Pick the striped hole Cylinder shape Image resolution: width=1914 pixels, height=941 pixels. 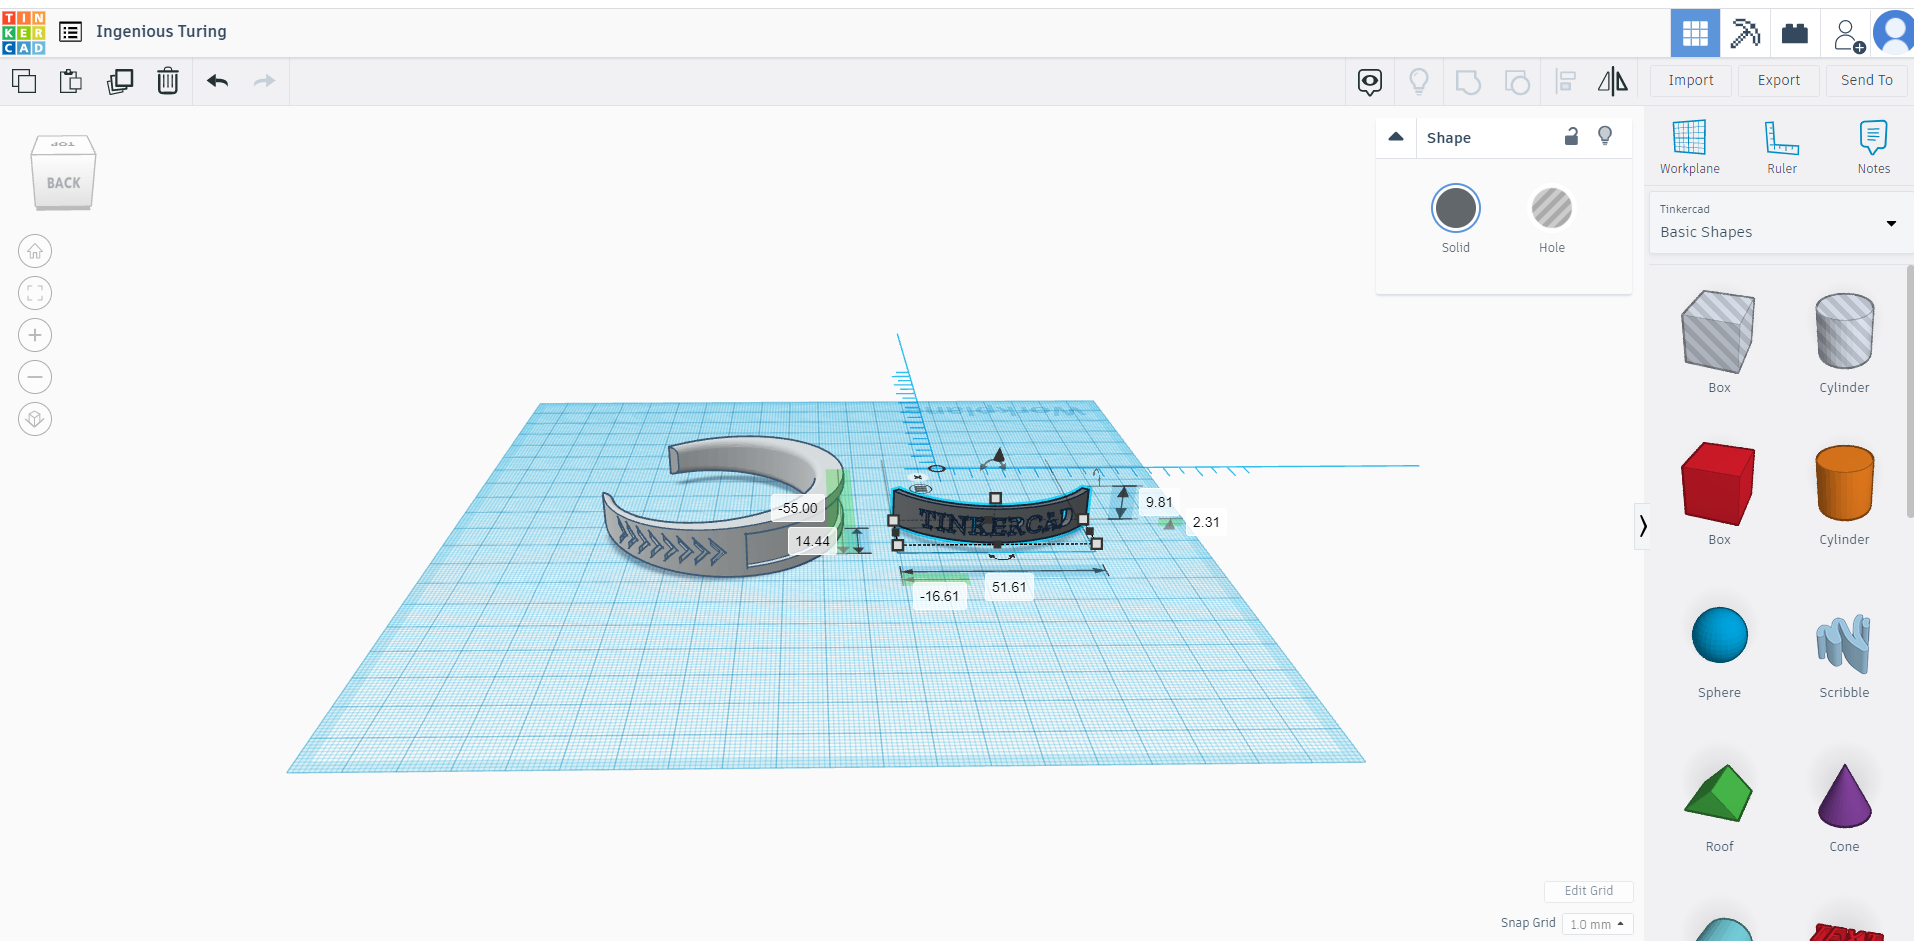click(1844, 331)
